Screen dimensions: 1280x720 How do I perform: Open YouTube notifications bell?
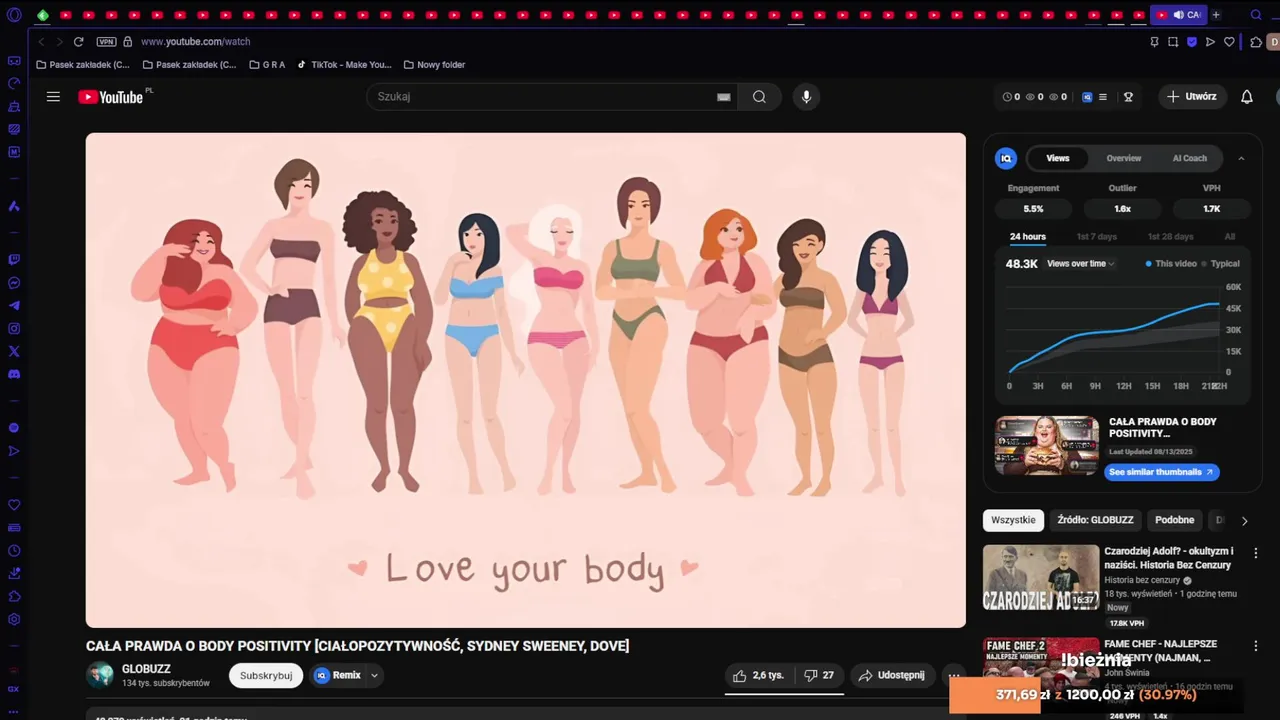tap(1247, 97)
